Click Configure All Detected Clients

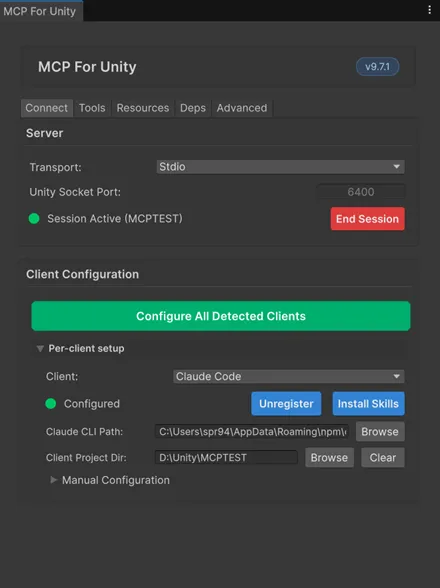(221, 316)
